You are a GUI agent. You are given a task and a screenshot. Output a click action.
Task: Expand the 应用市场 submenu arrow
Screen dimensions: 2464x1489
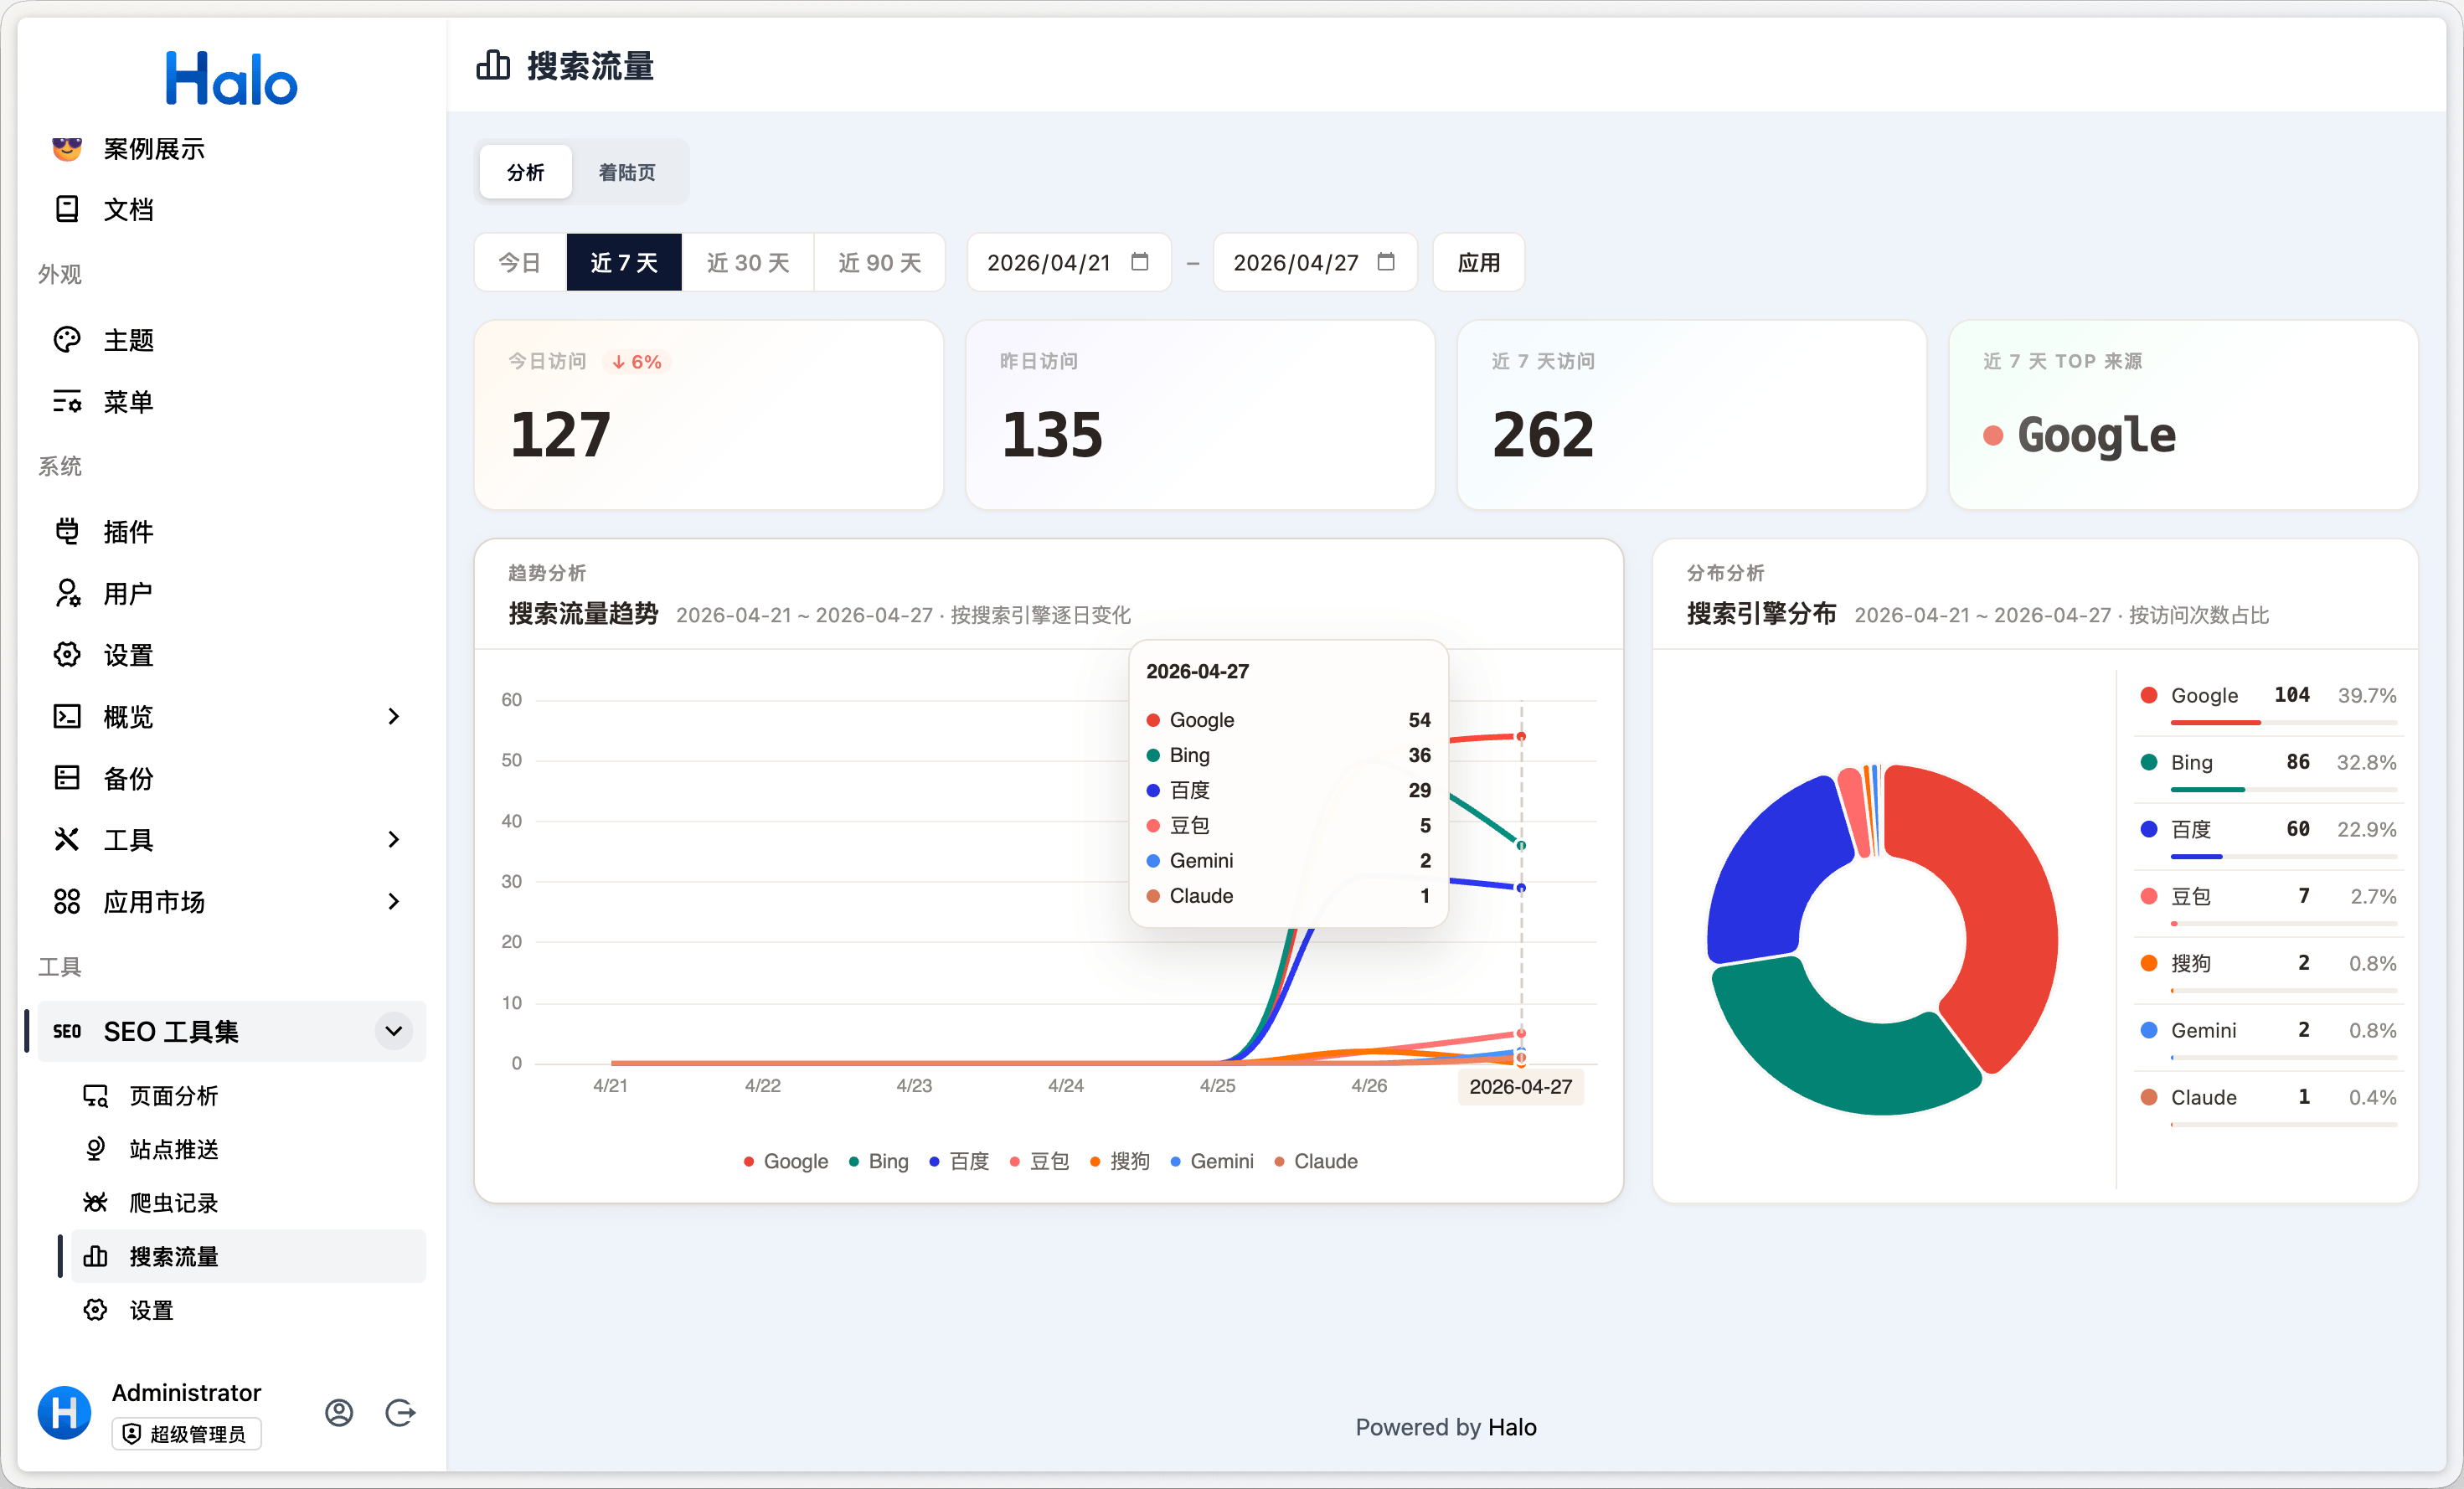click(394, 901)
